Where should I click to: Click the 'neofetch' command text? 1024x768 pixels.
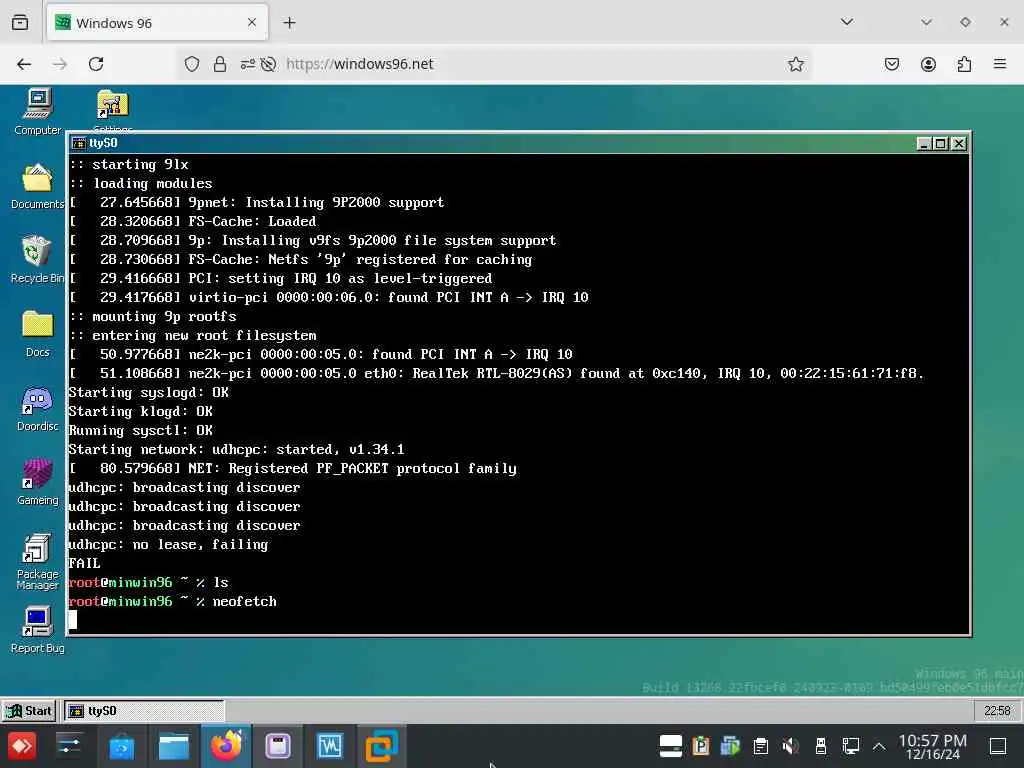click(244, 601)
